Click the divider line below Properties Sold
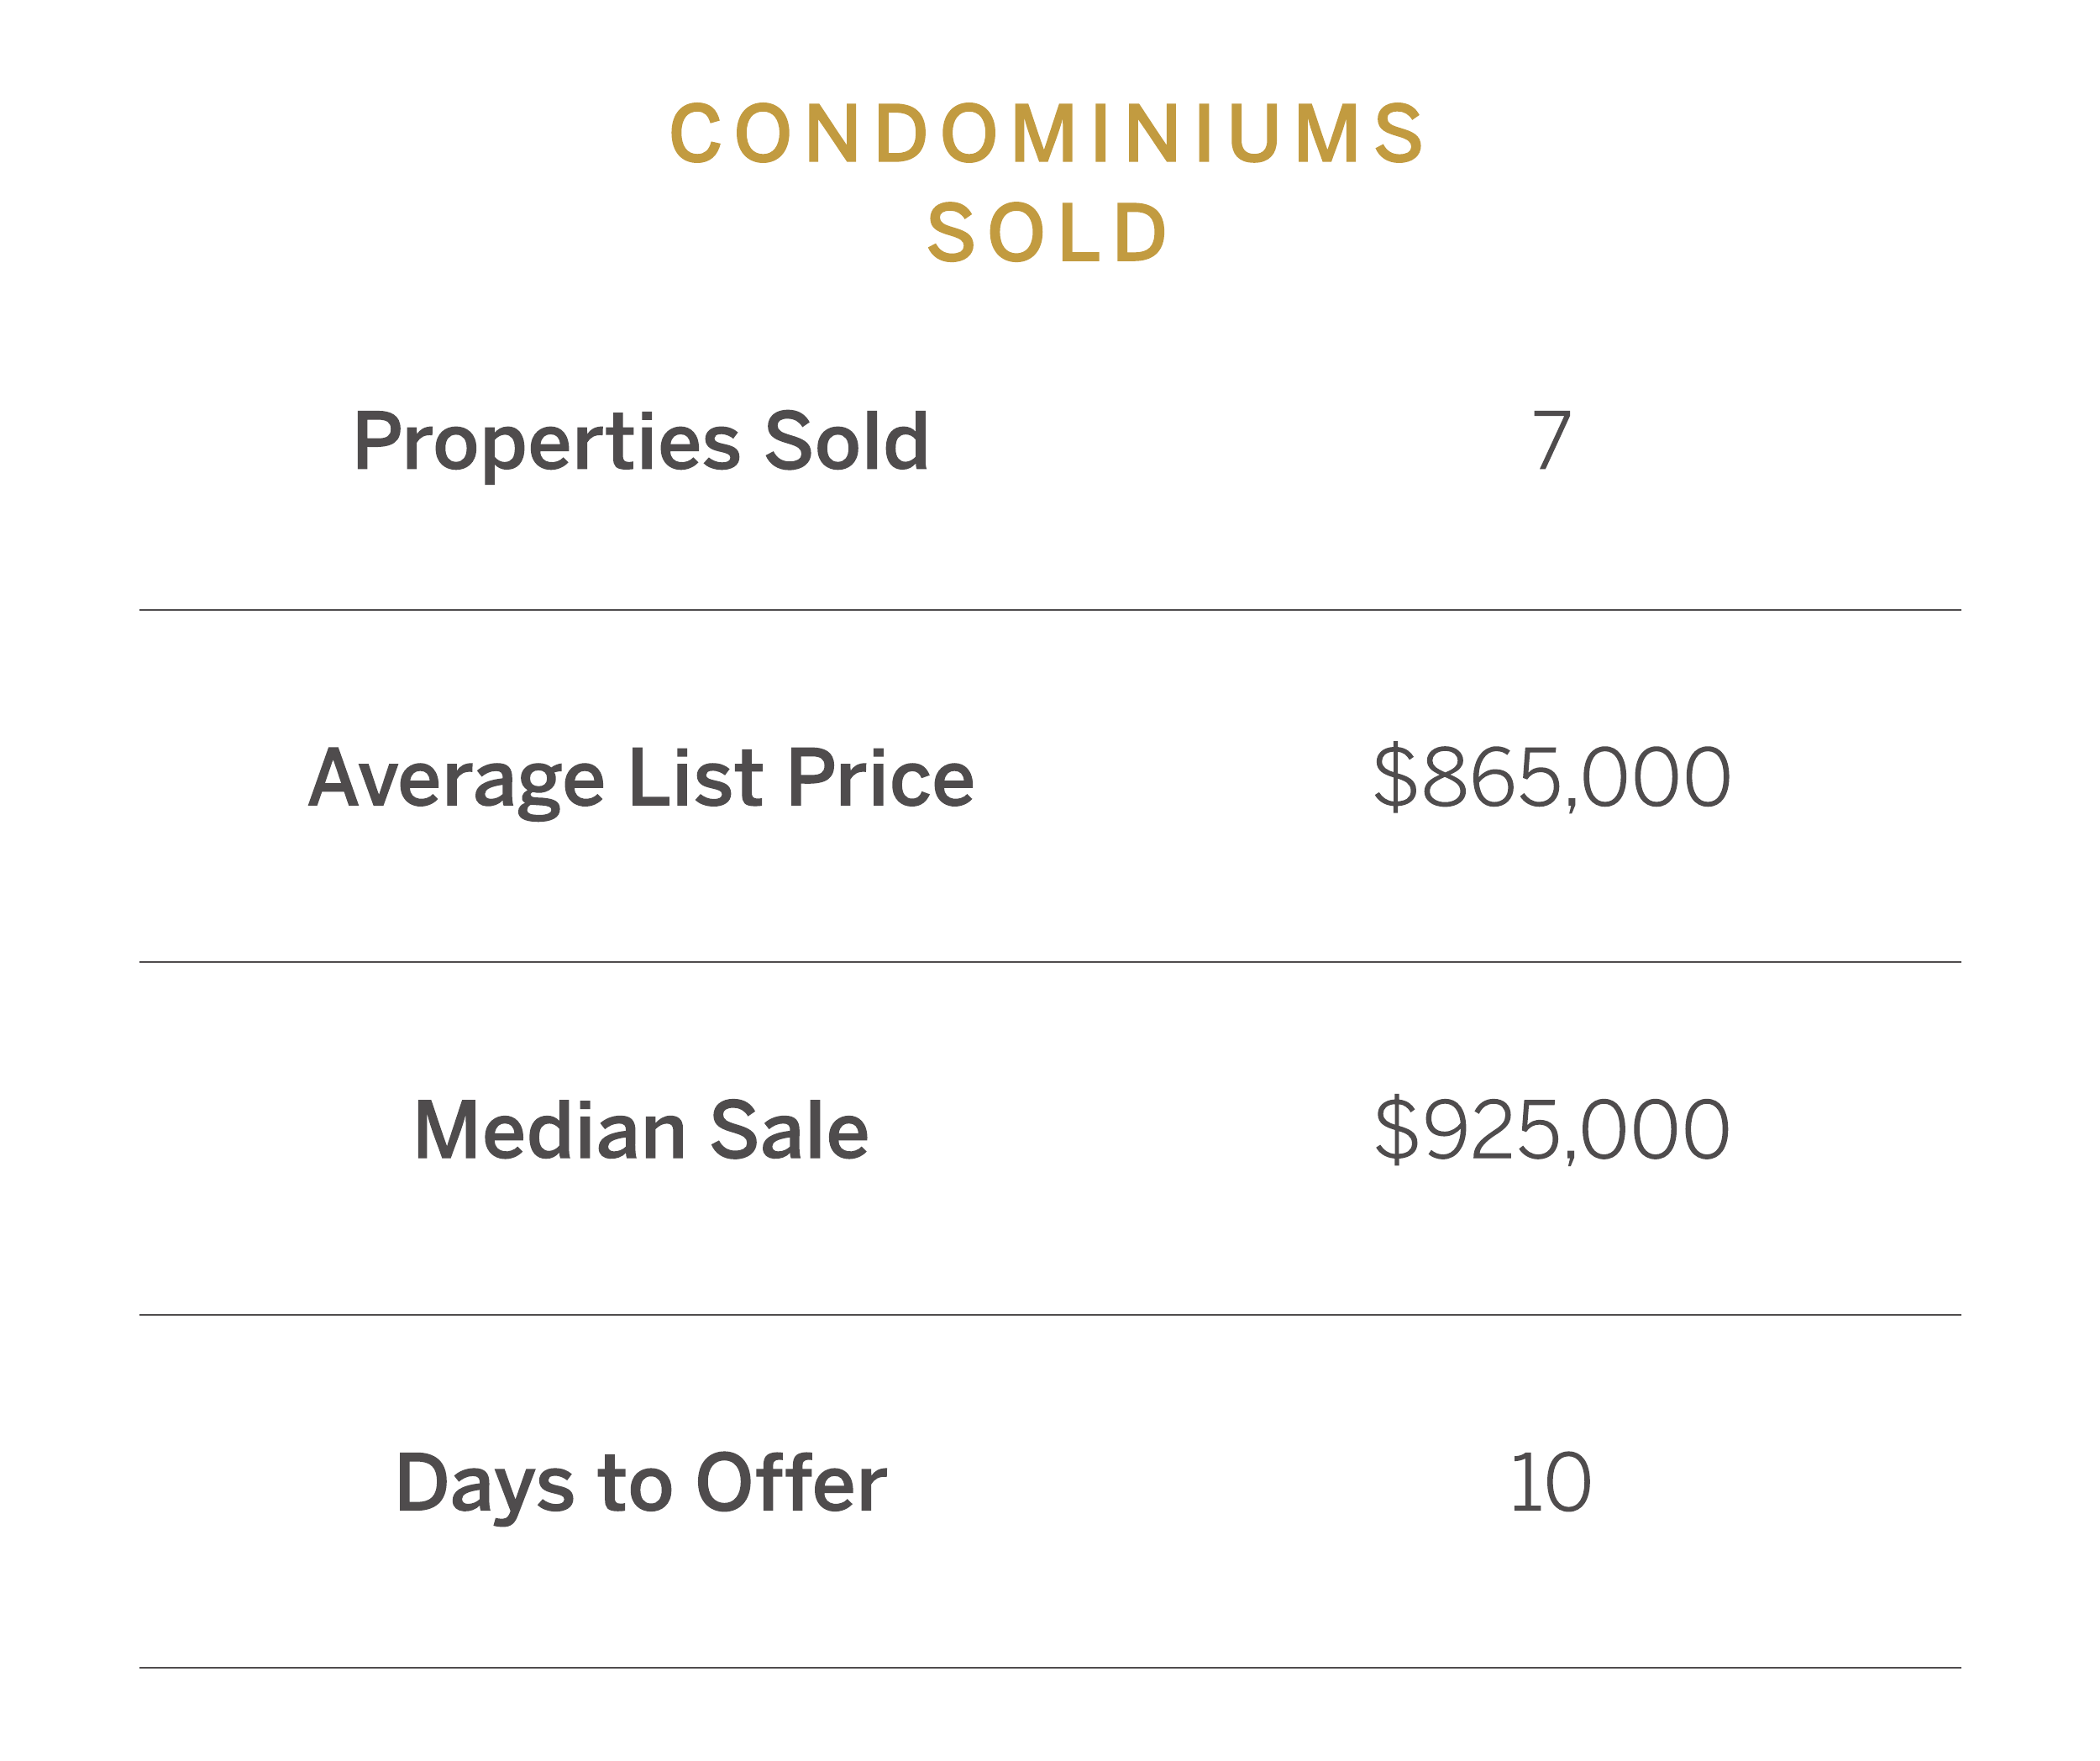Viewport: 2100px width, 1761px height. click(1050, 610)
